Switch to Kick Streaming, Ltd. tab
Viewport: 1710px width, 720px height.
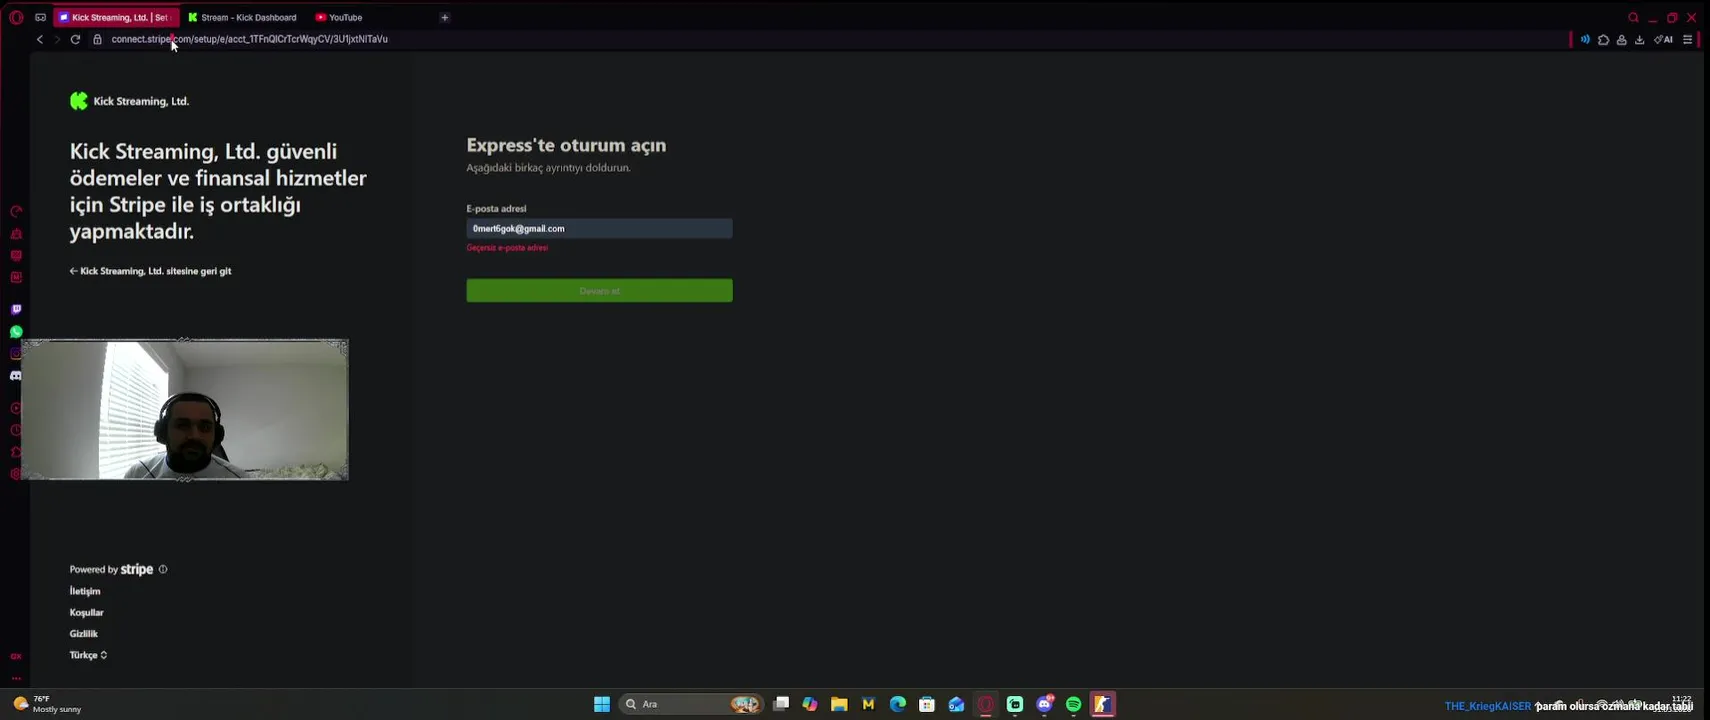click(x=117, y=17)
